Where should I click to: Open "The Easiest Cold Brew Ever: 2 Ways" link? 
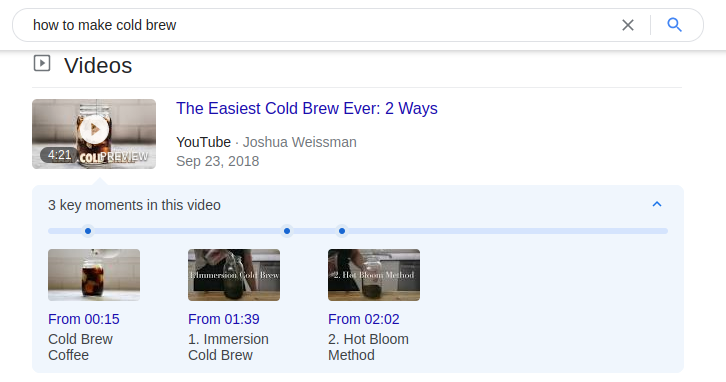tap(307, 108)
